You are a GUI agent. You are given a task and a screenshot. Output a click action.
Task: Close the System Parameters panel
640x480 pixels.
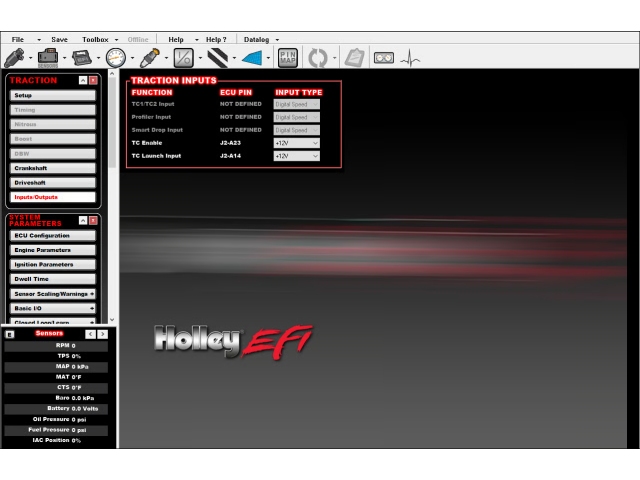click(x=93, y=220)
